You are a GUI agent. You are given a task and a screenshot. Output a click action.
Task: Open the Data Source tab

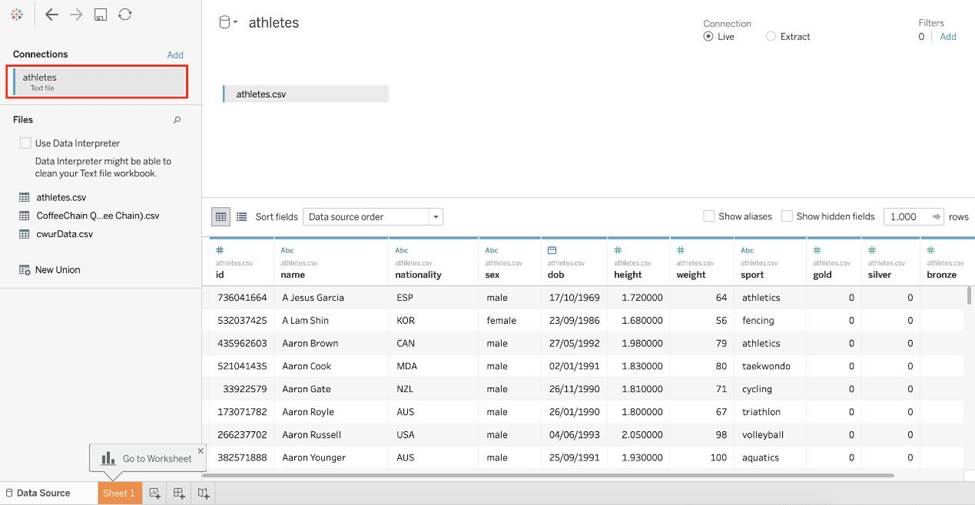pyautogui.click(x=39, y=493)
